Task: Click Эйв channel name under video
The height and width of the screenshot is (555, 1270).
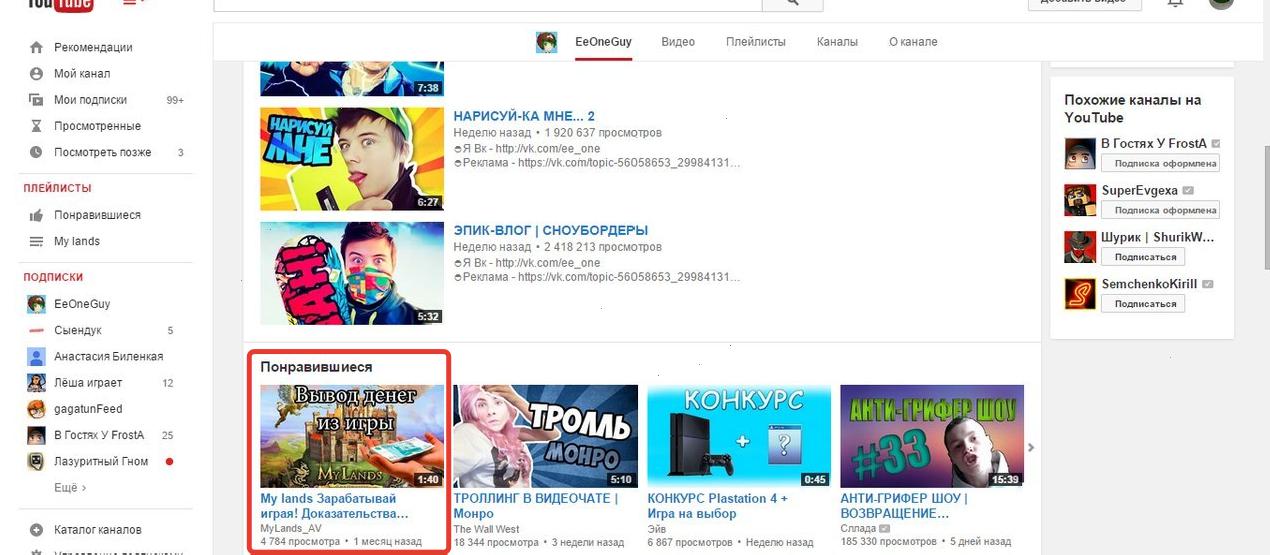Action: click(x=657, y=529)
